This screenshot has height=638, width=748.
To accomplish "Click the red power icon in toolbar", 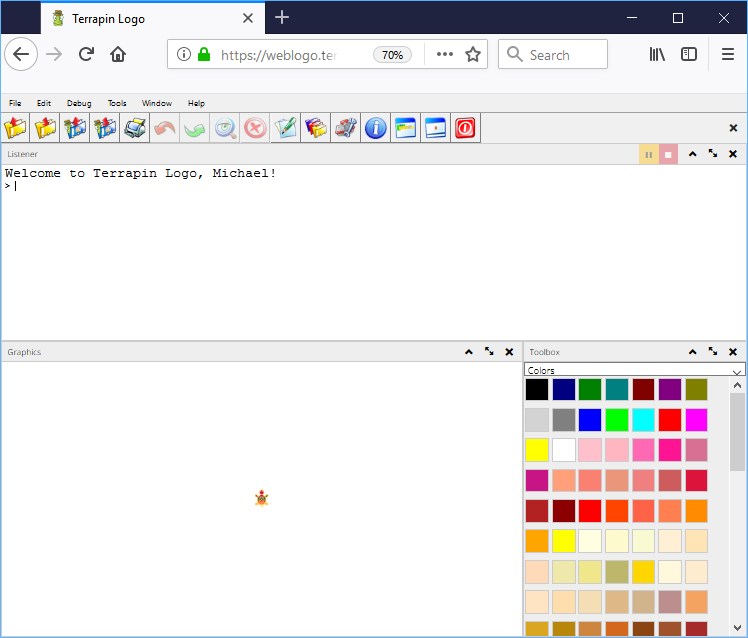I will click(465, 128).
